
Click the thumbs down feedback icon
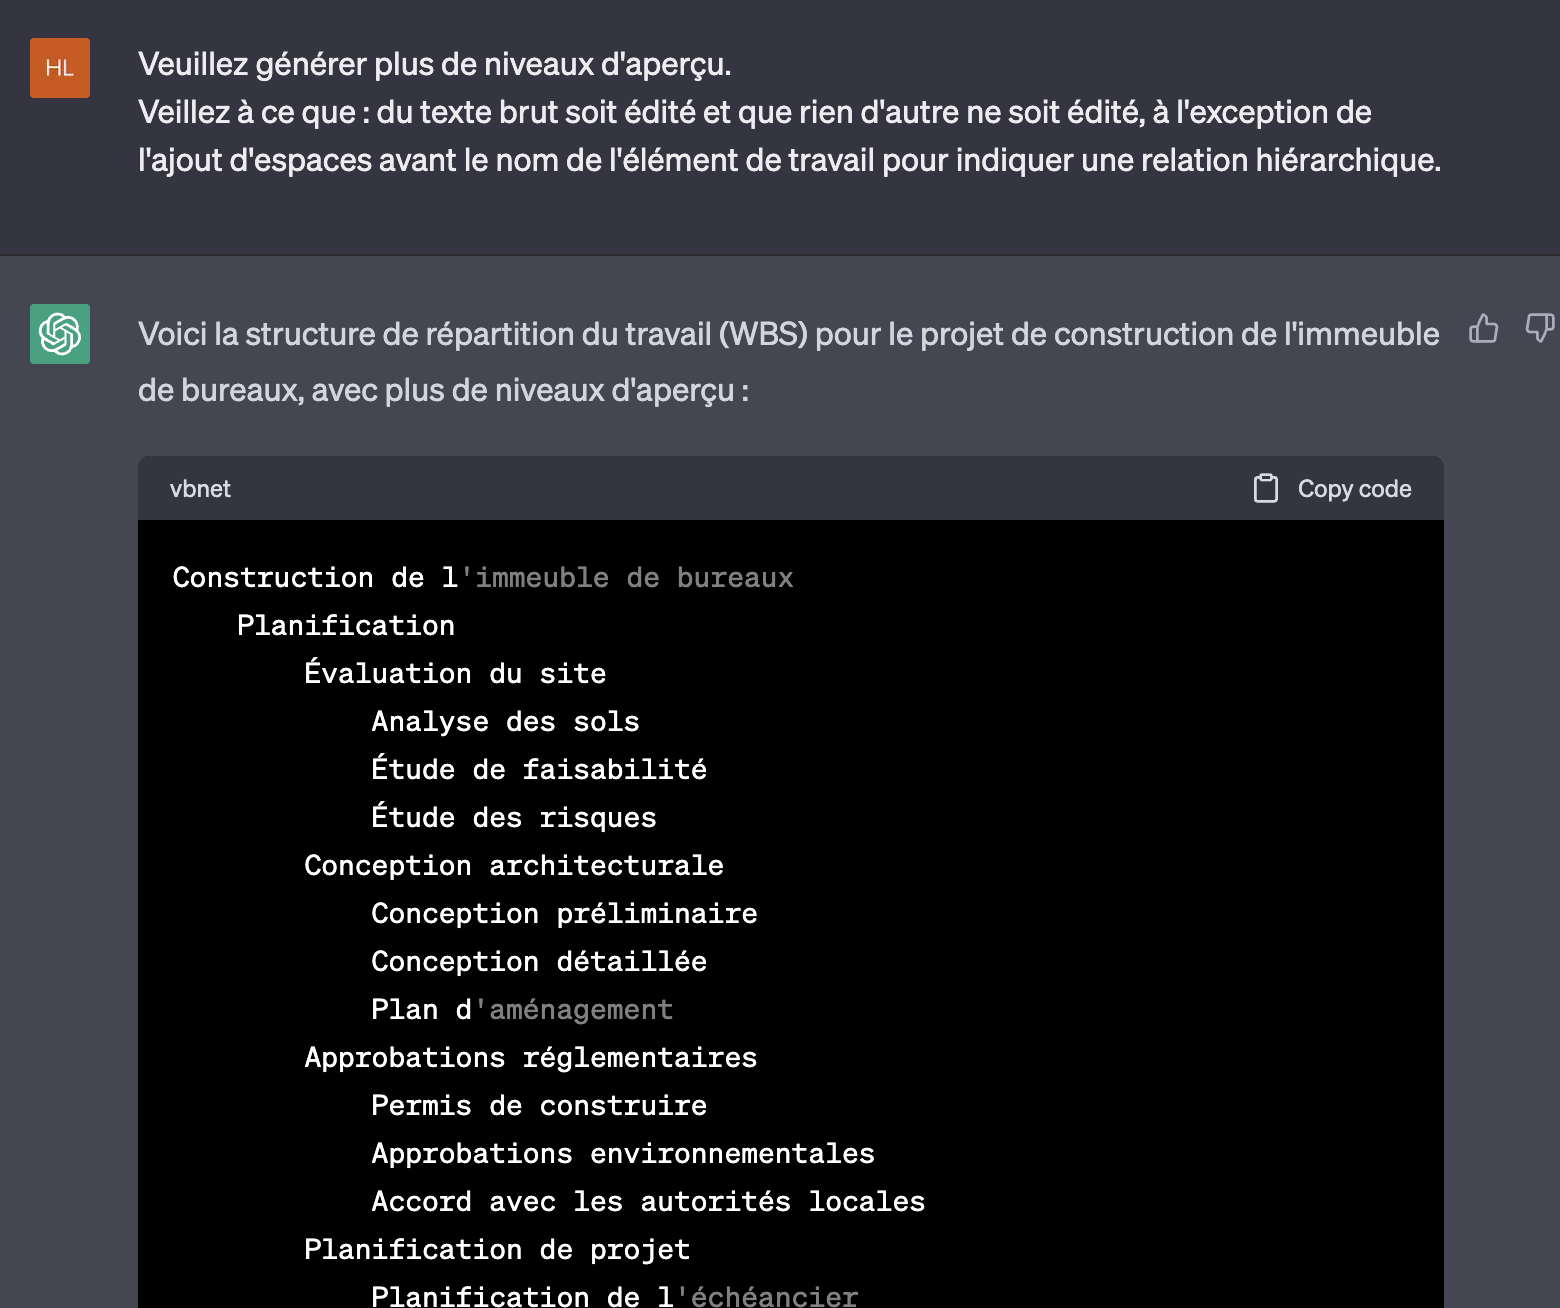1539,327
